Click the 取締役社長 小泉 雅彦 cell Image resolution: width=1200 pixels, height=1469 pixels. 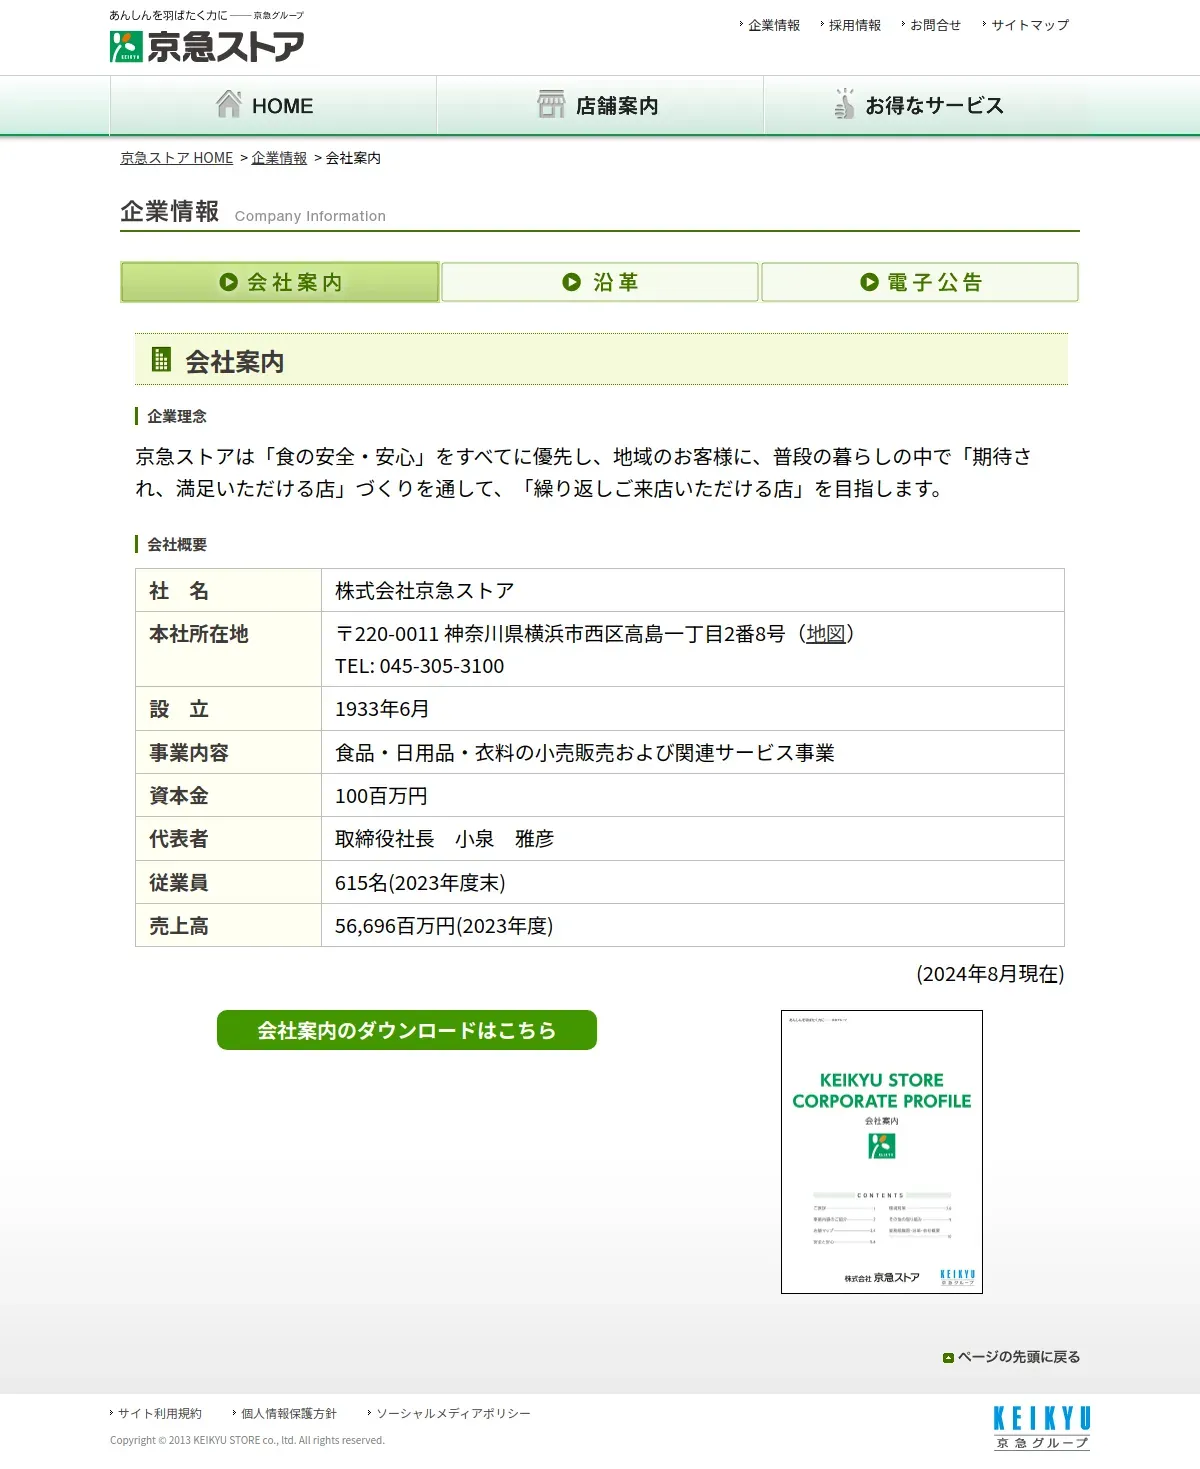[x=692, y=839]
